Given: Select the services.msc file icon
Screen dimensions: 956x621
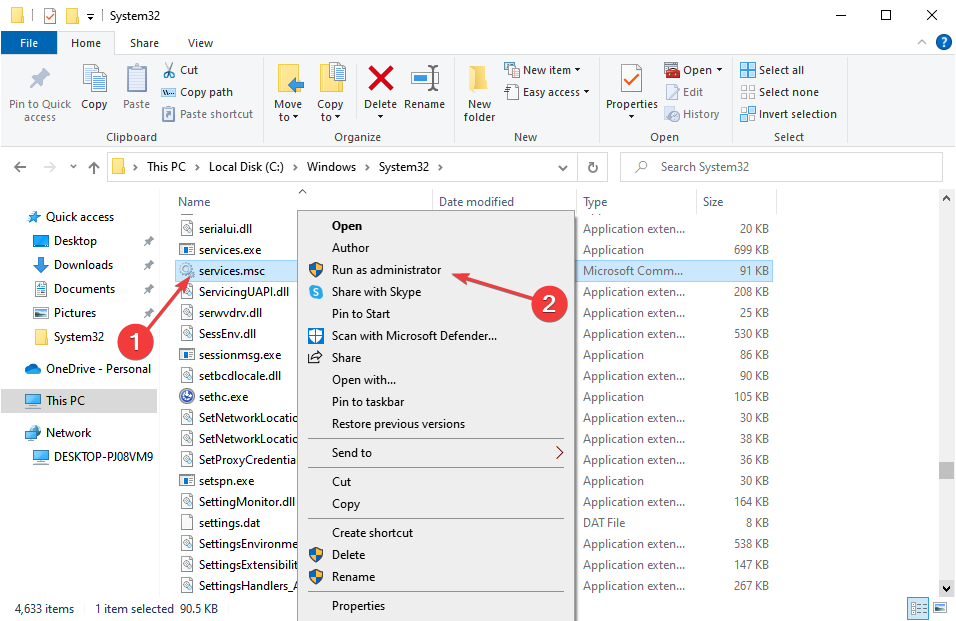Looking at the screenshot, I should (187, 271).
